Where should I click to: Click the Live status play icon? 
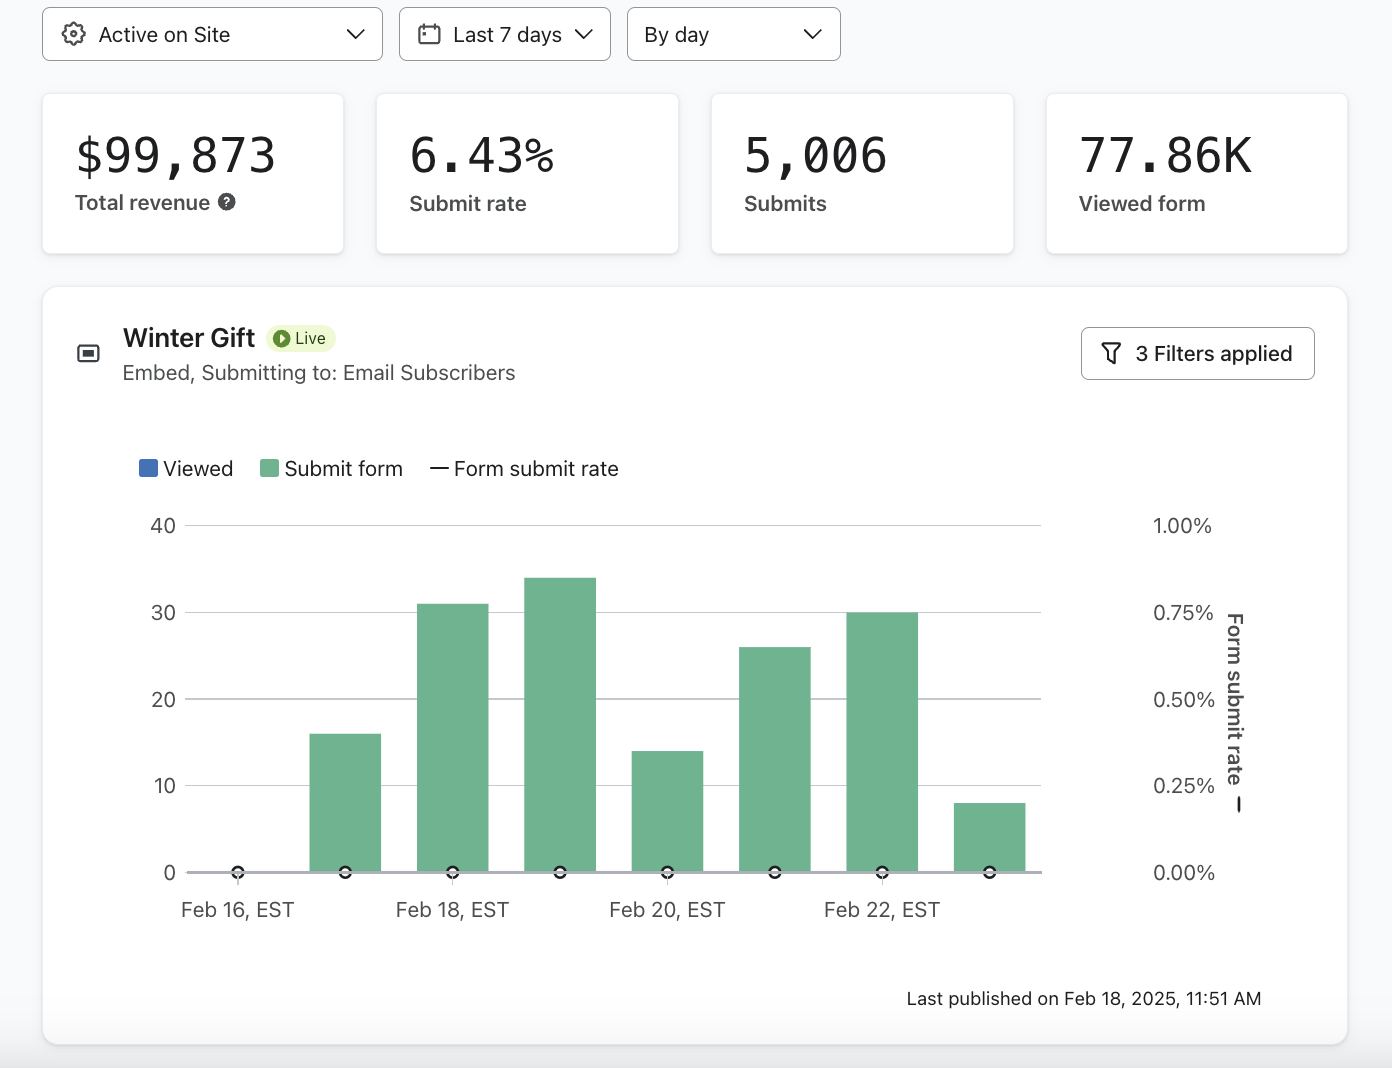pyautogui.click(x=282, y=339)
